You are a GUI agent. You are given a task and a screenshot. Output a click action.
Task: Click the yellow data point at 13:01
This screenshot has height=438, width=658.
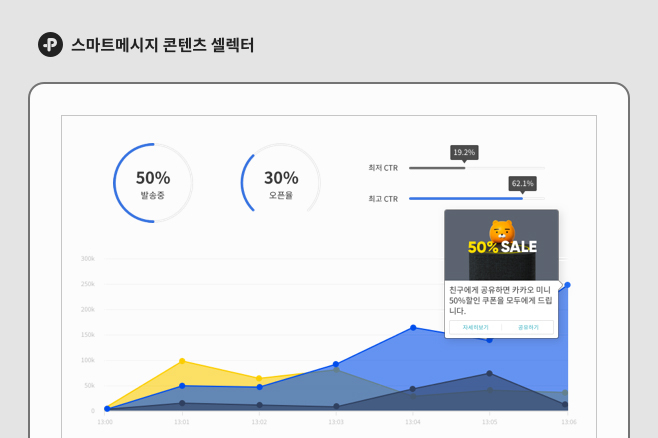[x=182, y=361]
